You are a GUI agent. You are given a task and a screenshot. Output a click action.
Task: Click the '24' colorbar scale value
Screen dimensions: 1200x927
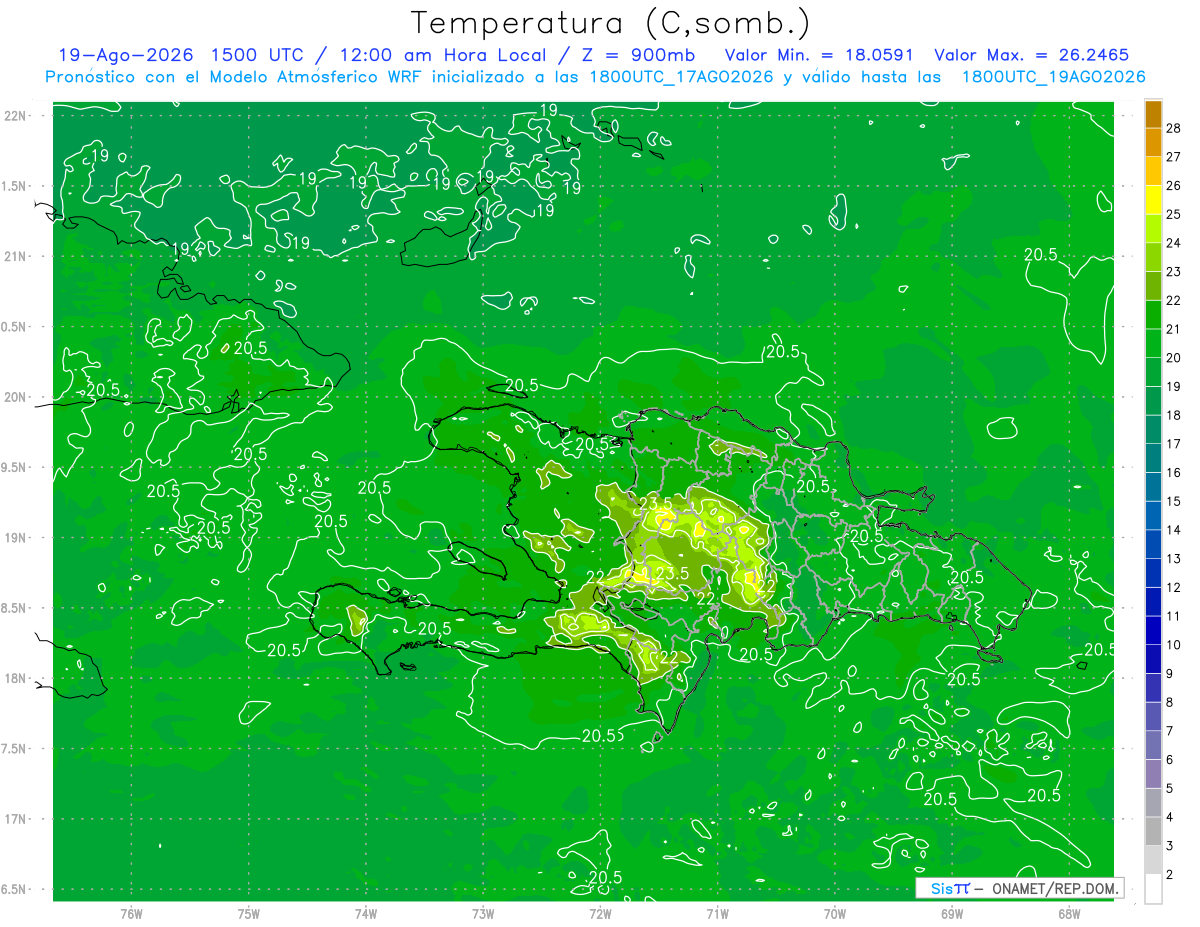(x=1174, y=243)
